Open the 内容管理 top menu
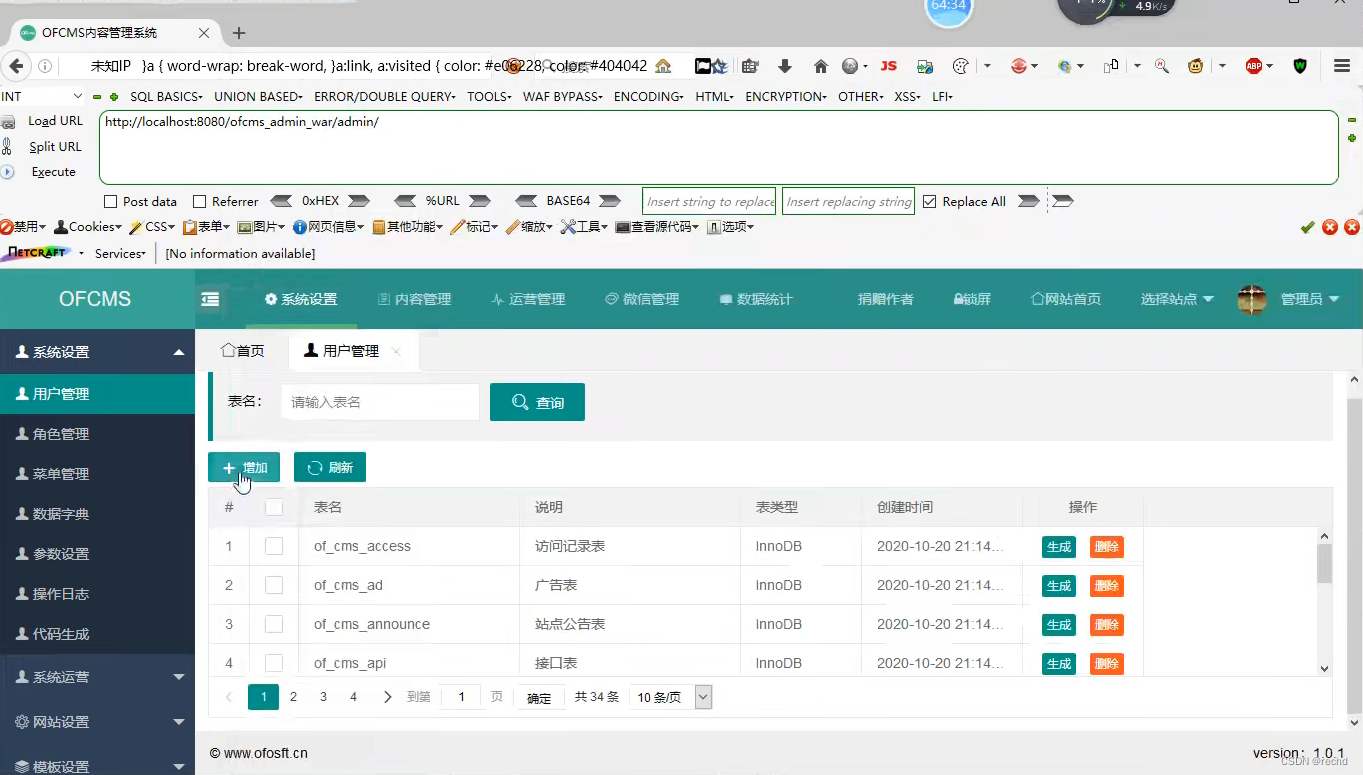The image size is (1363, 775). (414, 299)
